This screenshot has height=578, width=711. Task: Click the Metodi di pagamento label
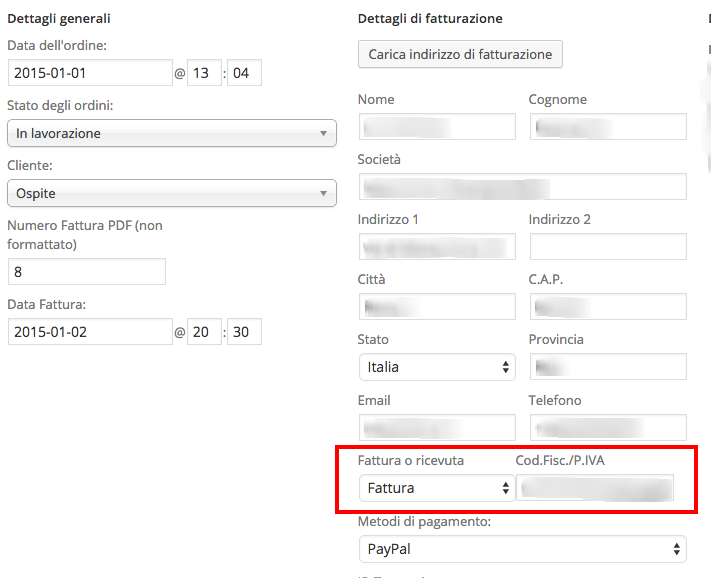coord(424,522)
